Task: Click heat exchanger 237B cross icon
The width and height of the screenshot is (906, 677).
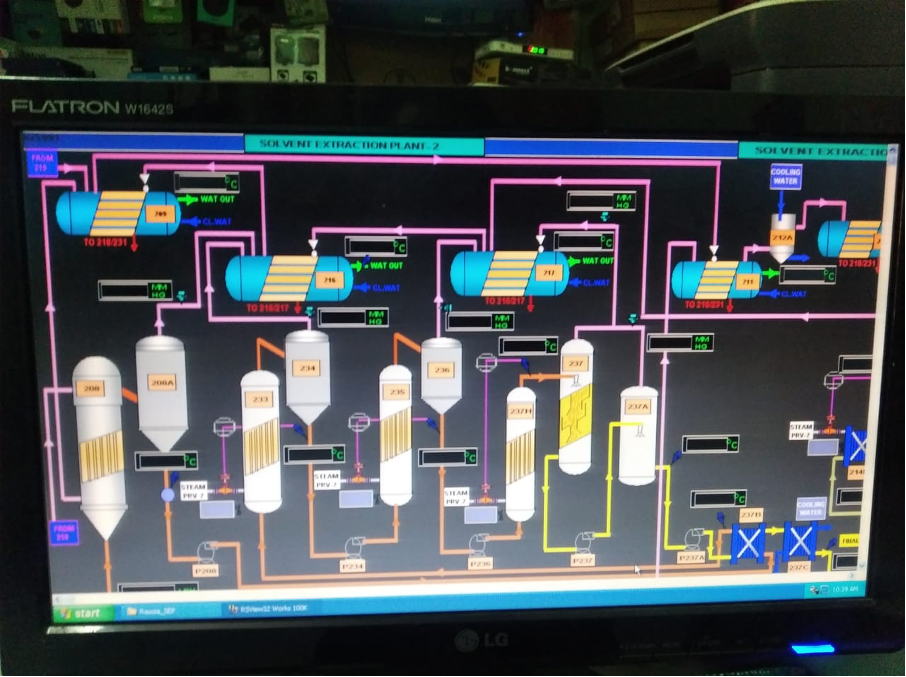Action: [748, 541]
